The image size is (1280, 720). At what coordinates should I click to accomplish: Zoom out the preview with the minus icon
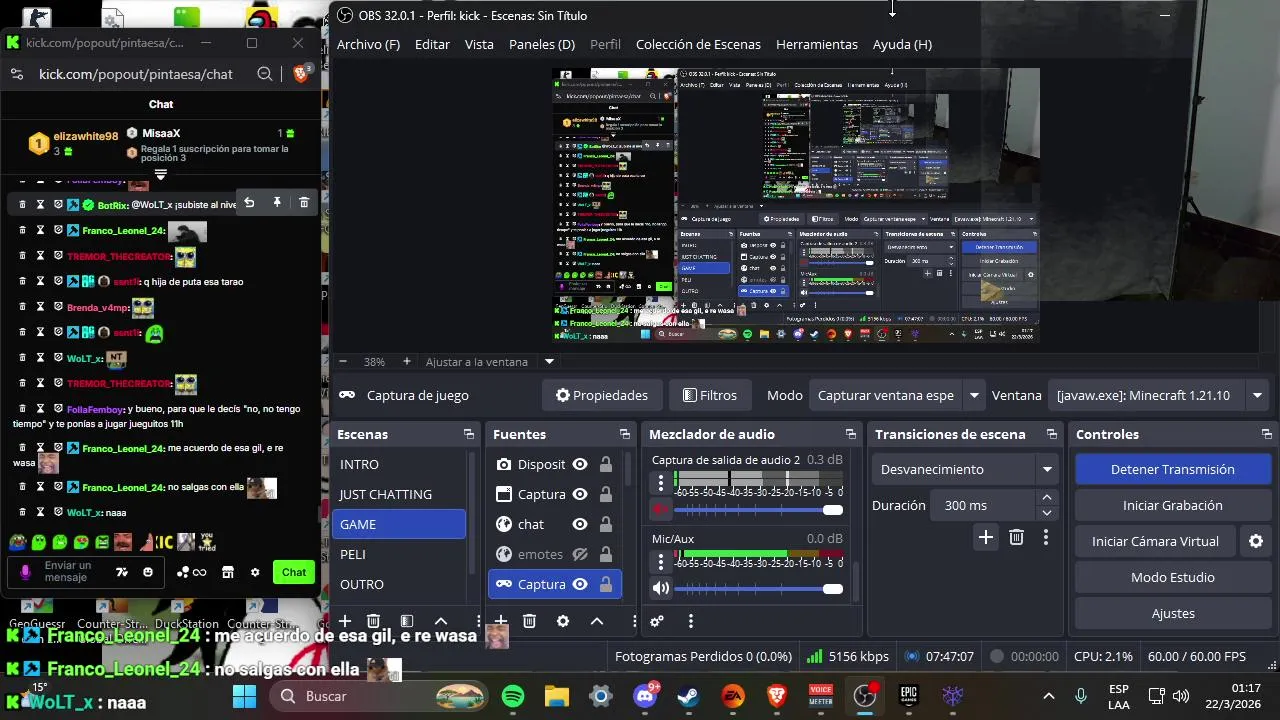tap(343, 361)
